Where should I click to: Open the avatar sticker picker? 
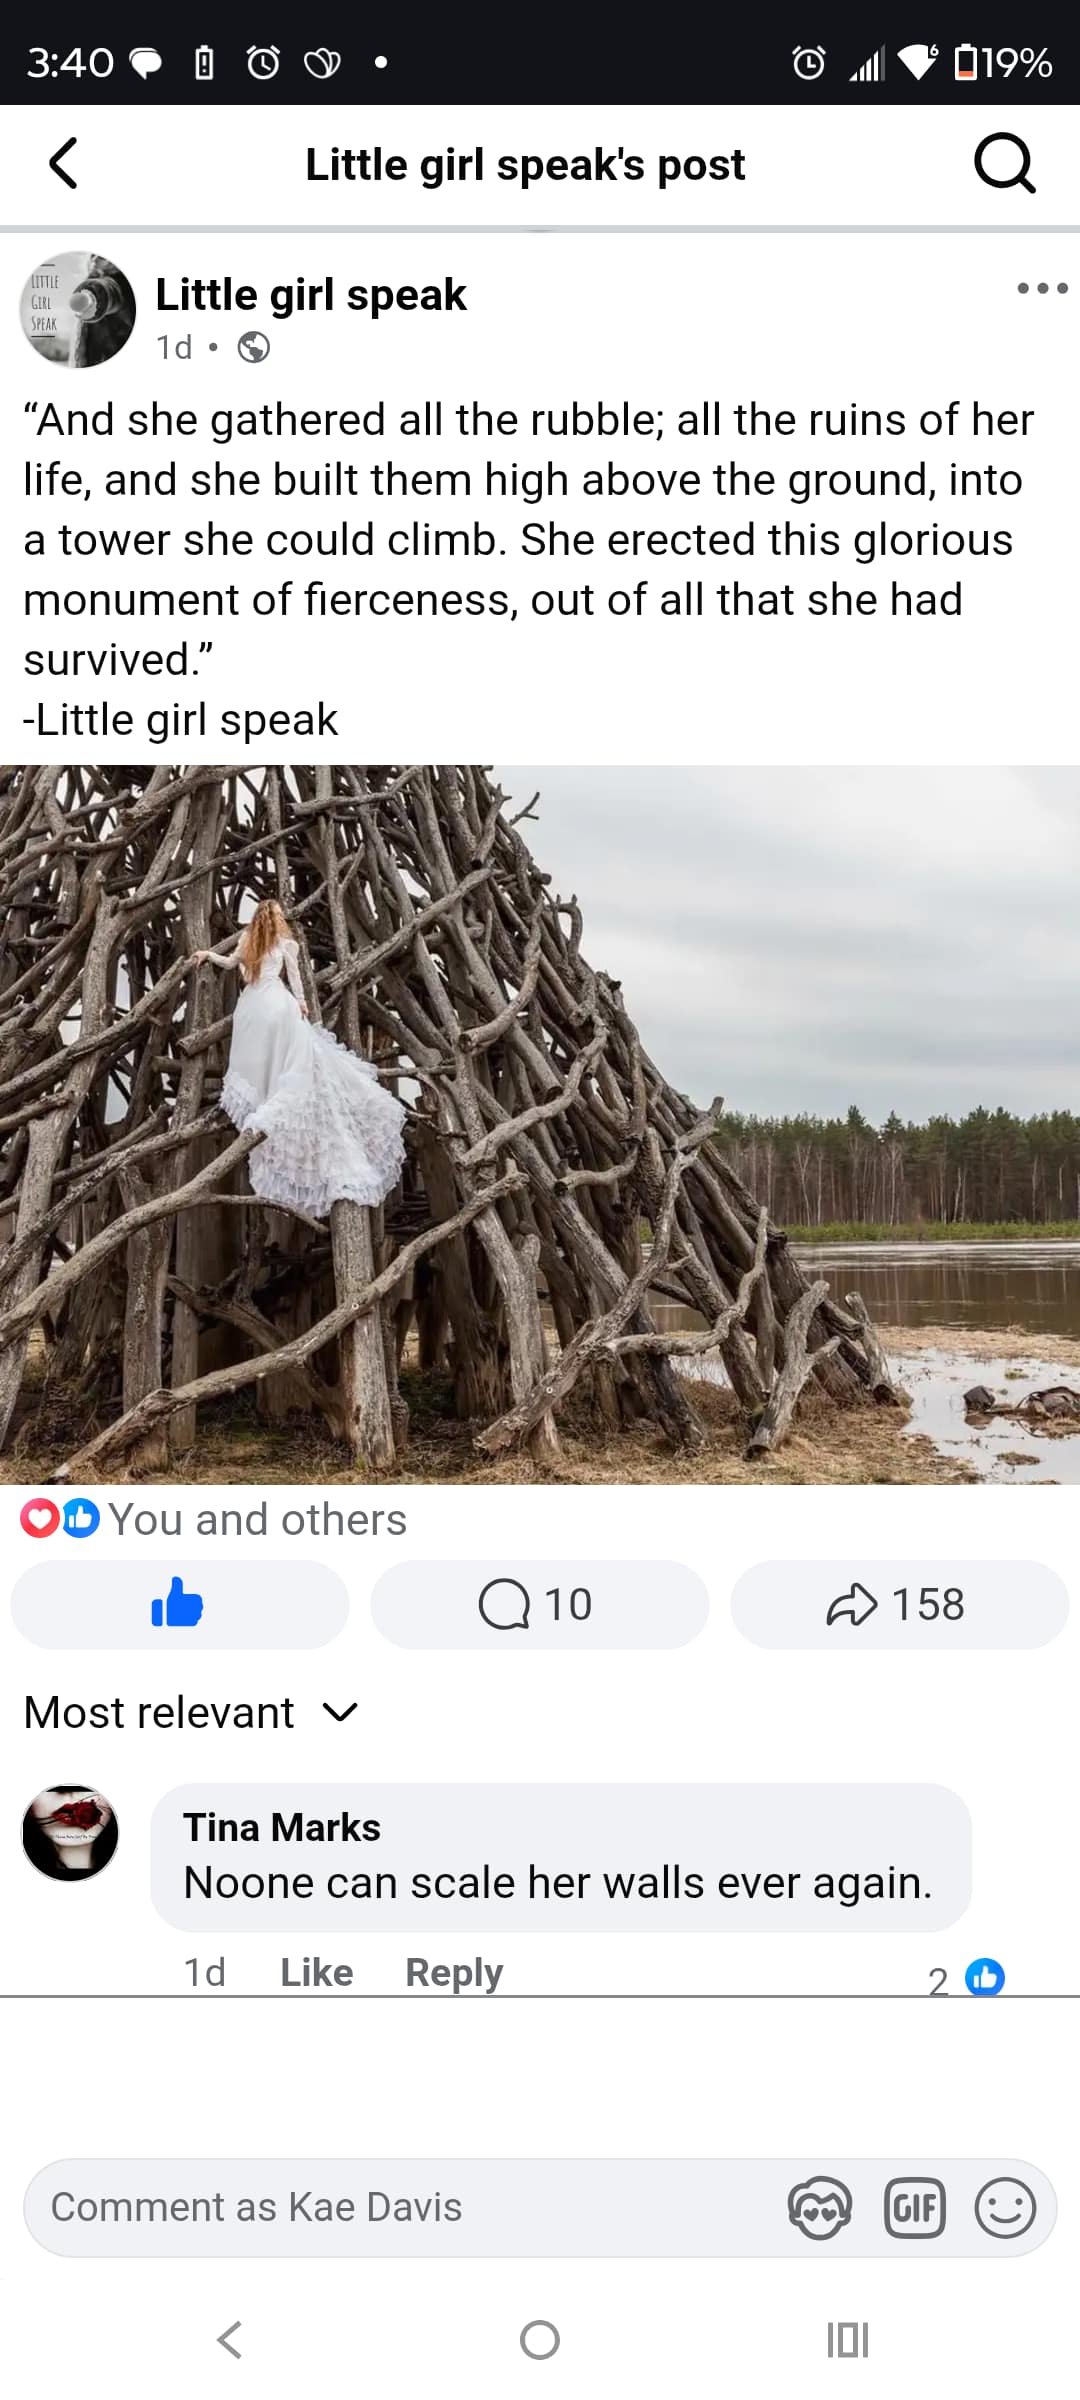tap(819, 2208)
